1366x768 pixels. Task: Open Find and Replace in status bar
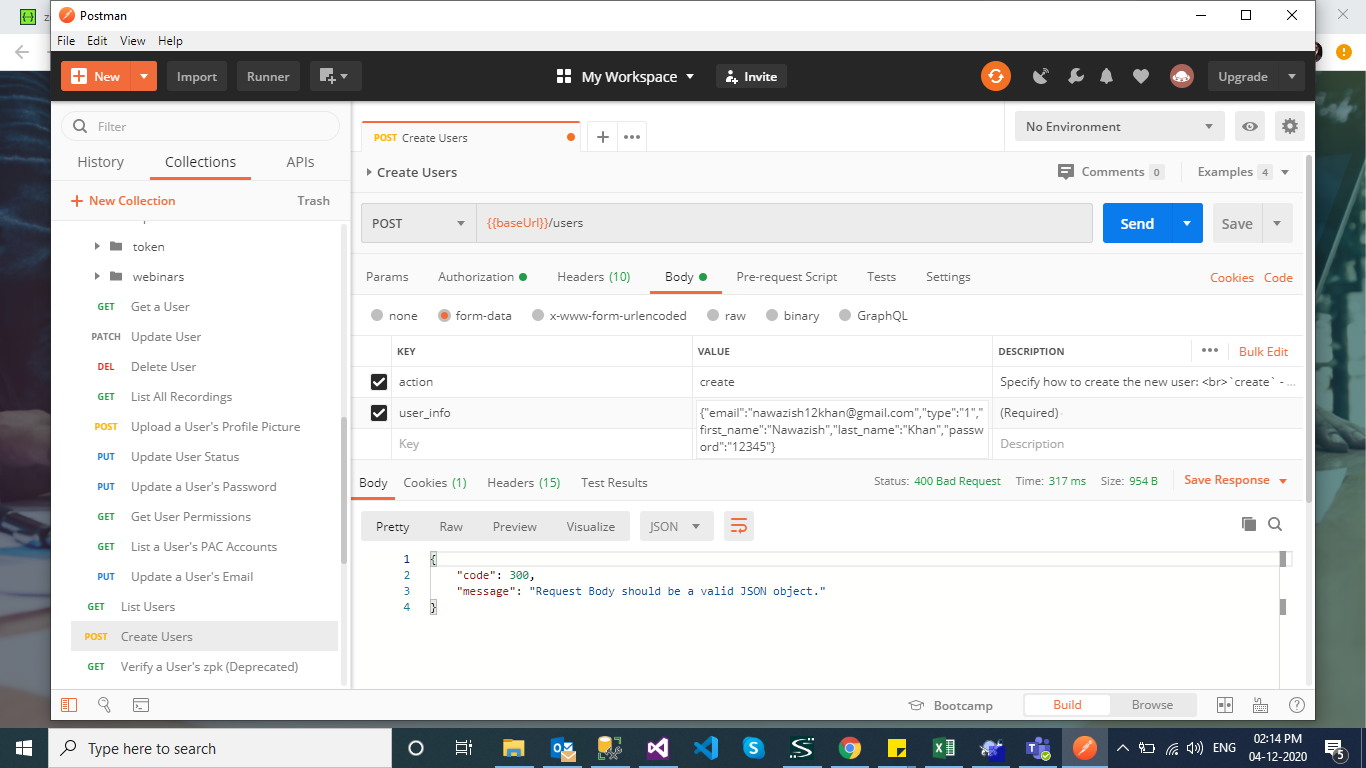point(104,705)
